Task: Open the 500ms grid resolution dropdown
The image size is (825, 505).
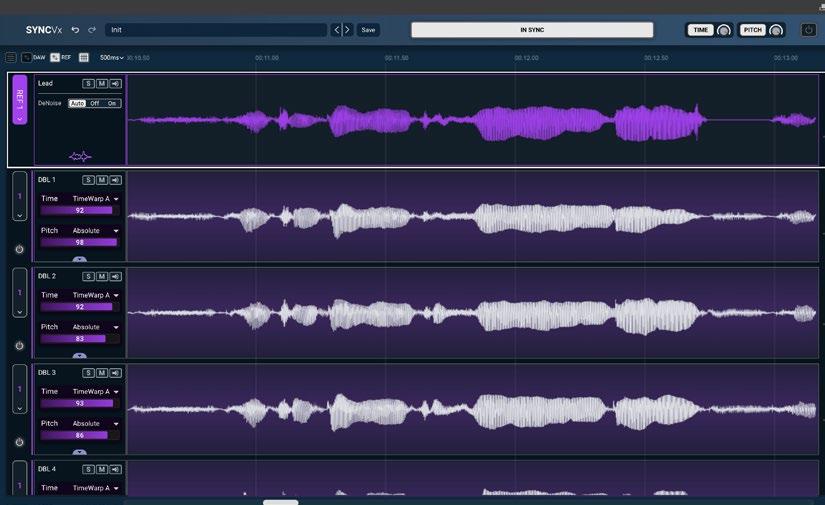Action: [112, 57]
